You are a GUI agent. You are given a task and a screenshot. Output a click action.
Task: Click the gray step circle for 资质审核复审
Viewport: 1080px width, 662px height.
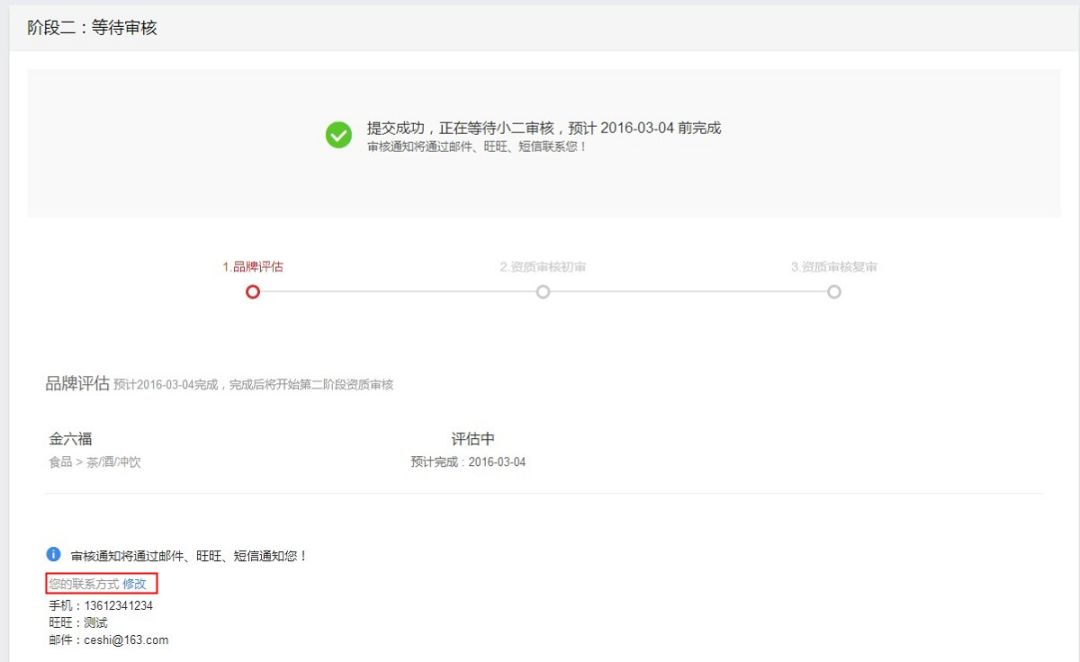pyautogui.click(x=834, y=292)
